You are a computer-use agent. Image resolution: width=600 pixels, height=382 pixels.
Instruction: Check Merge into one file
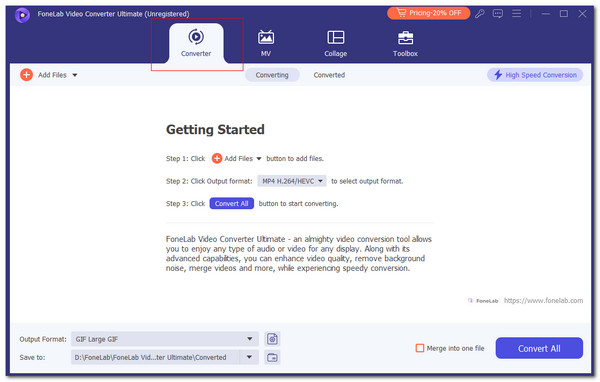(x=420, y=348)
